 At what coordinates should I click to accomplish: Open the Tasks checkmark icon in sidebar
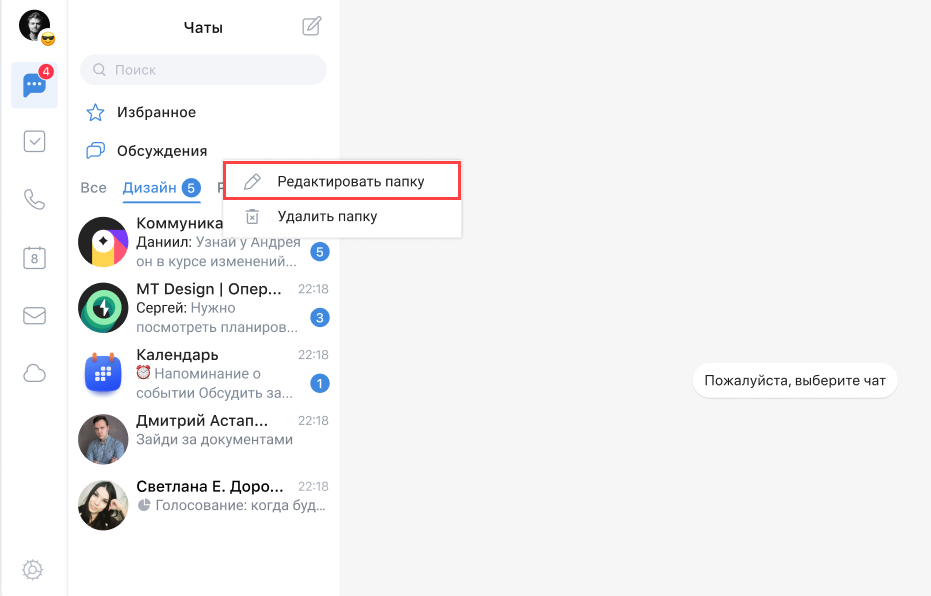34,142
